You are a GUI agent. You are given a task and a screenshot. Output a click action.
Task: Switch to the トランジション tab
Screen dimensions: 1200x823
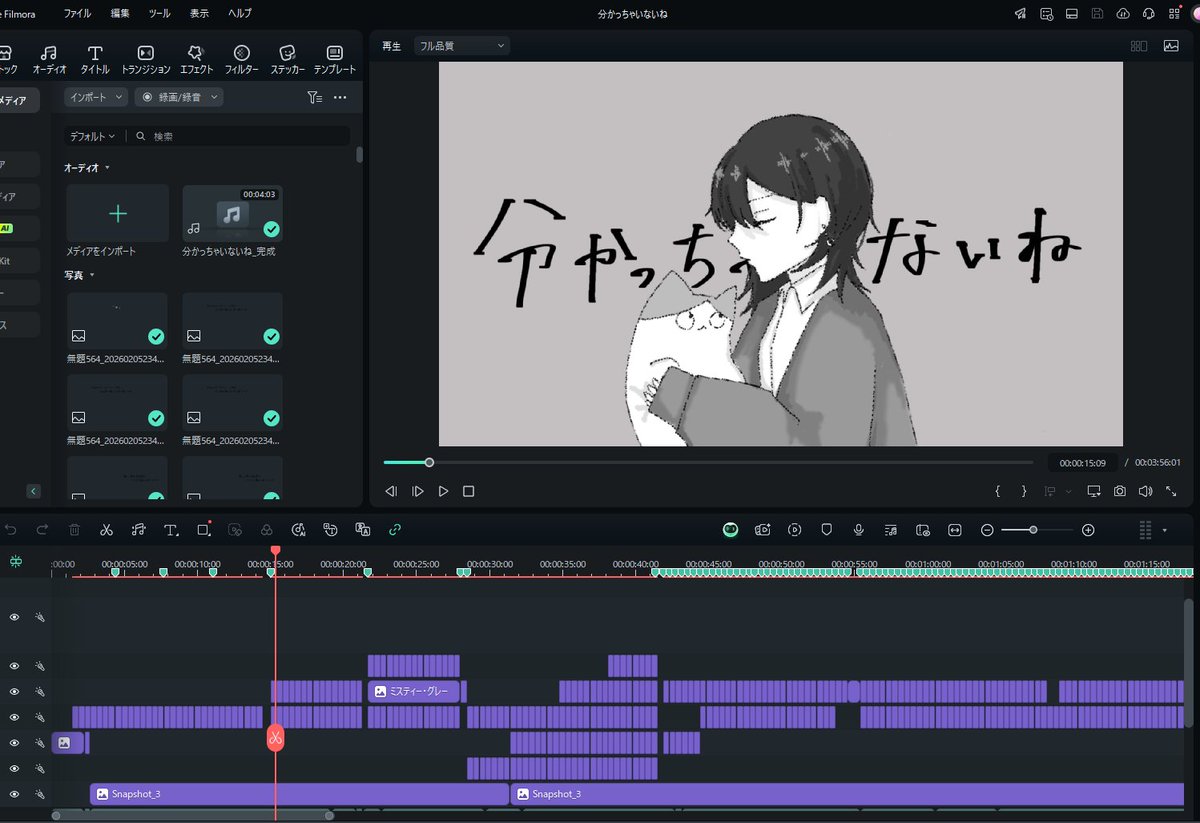click(146, 60)
